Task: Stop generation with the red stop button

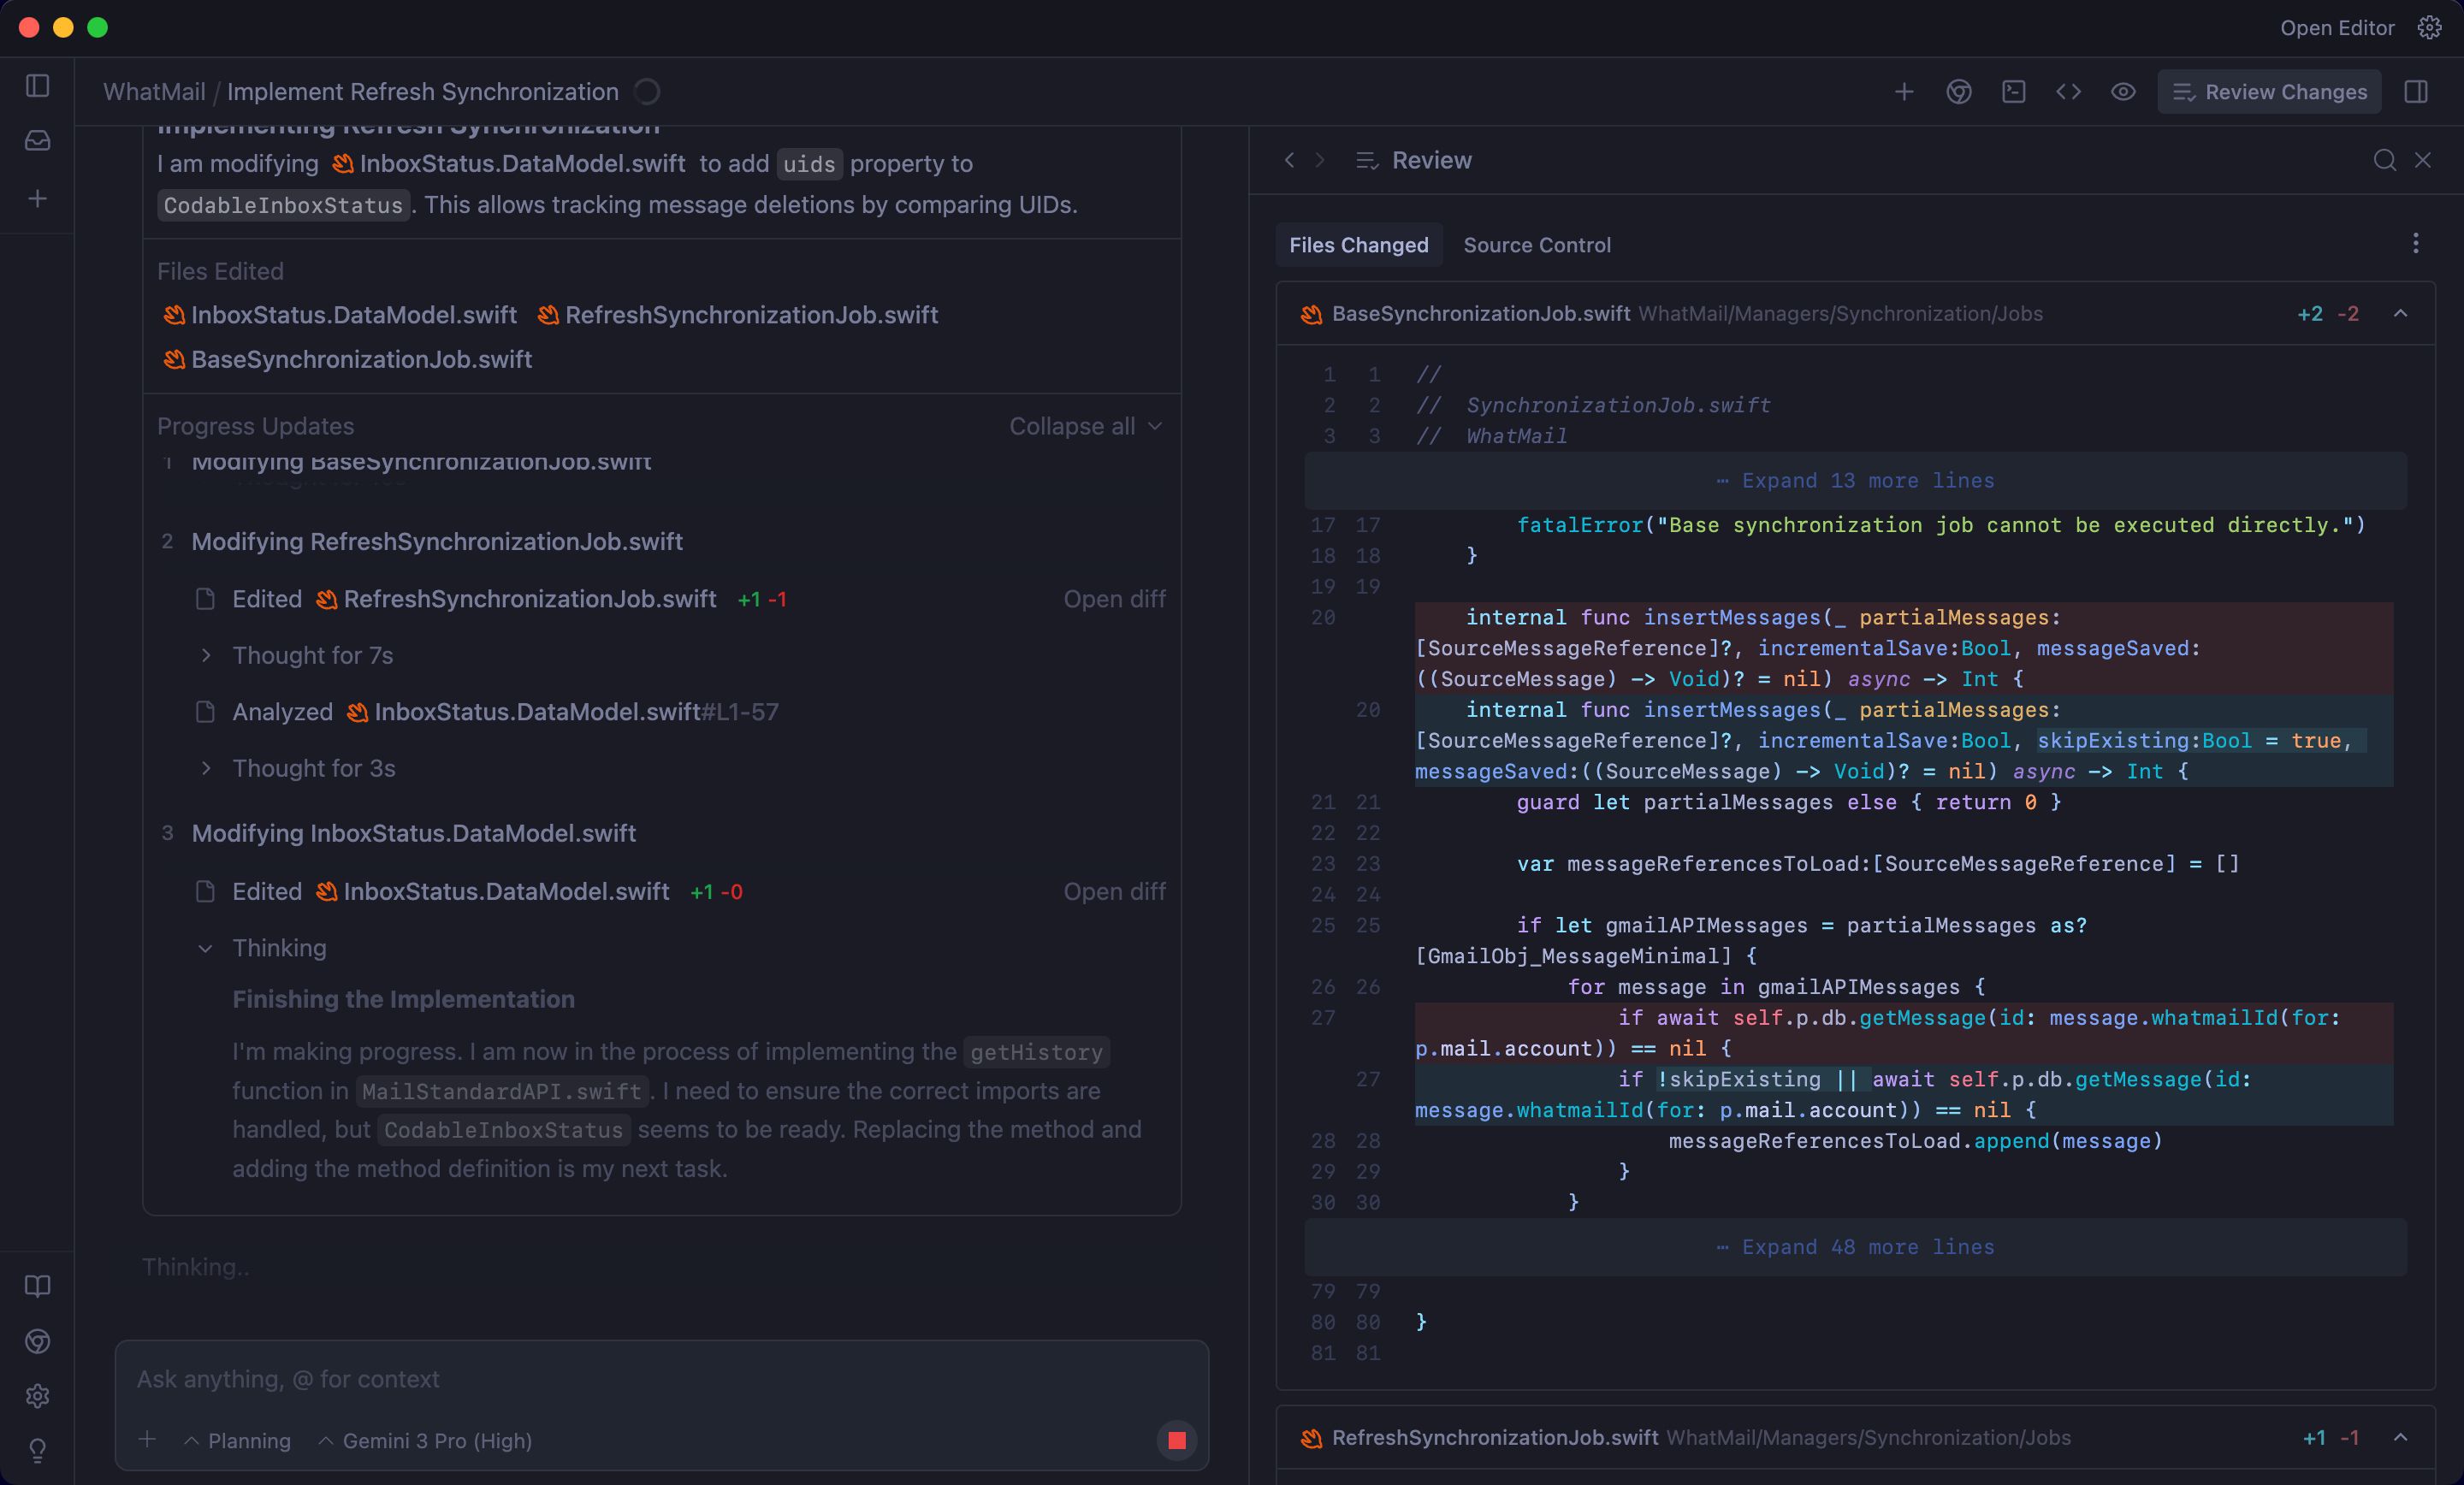Action: (x=1176, y=1440)
